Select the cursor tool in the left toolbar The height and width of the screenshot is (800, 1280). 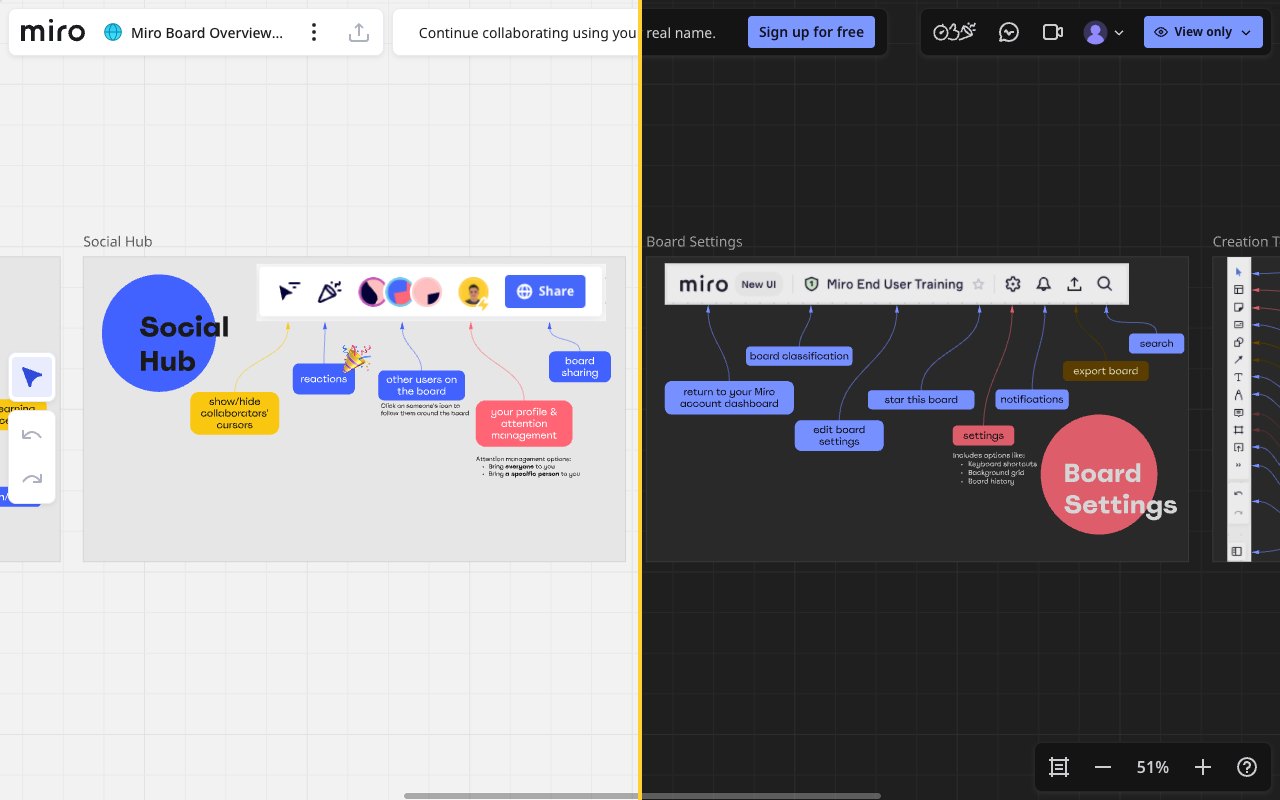point(32,377)
